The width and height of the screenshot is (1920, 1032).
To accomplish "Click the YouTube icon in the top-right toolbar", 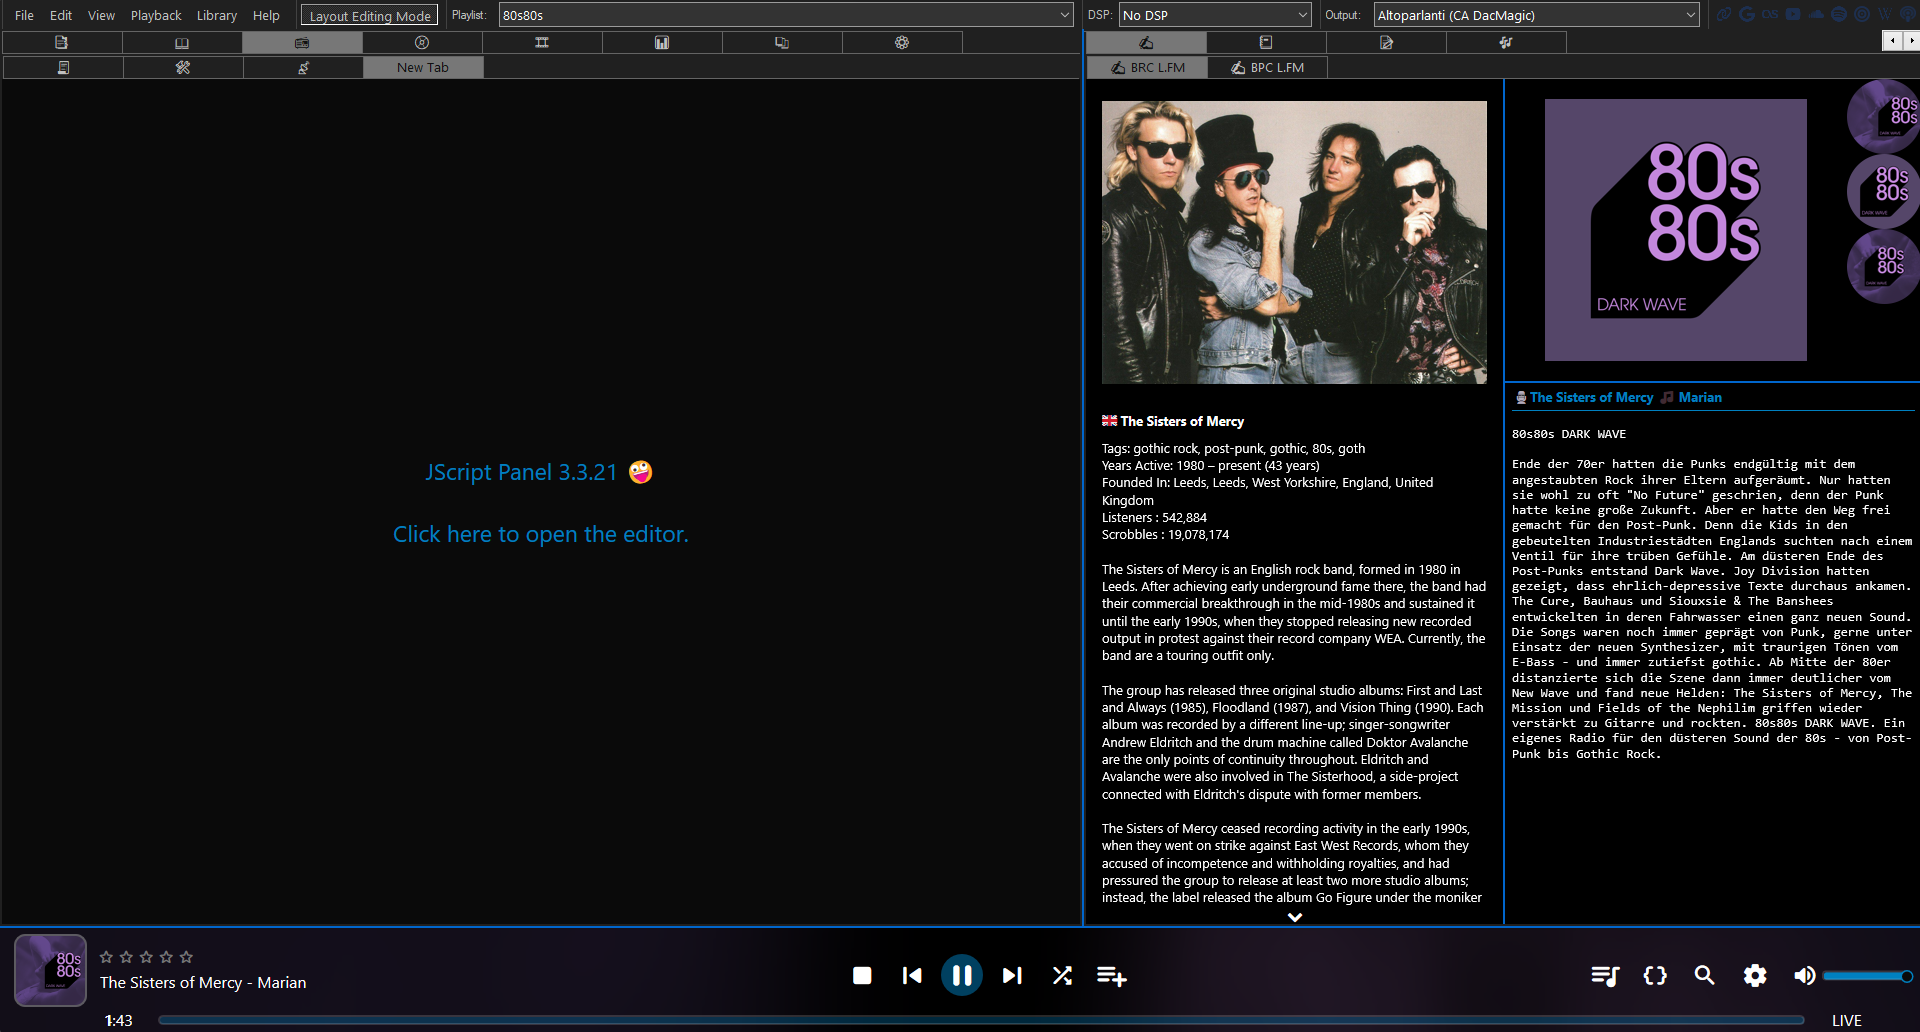I will (x=1793, y=14).
